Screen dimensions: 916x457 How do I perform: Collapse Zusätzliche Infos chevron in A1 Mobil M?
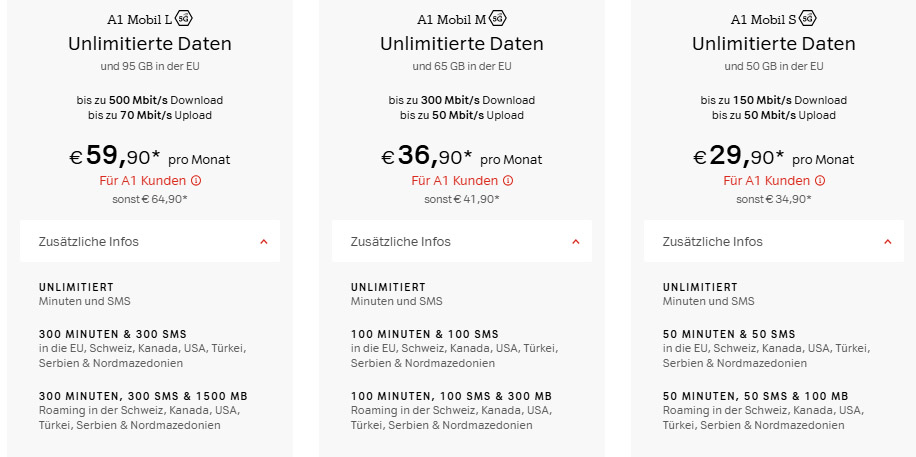click(575, 242)
